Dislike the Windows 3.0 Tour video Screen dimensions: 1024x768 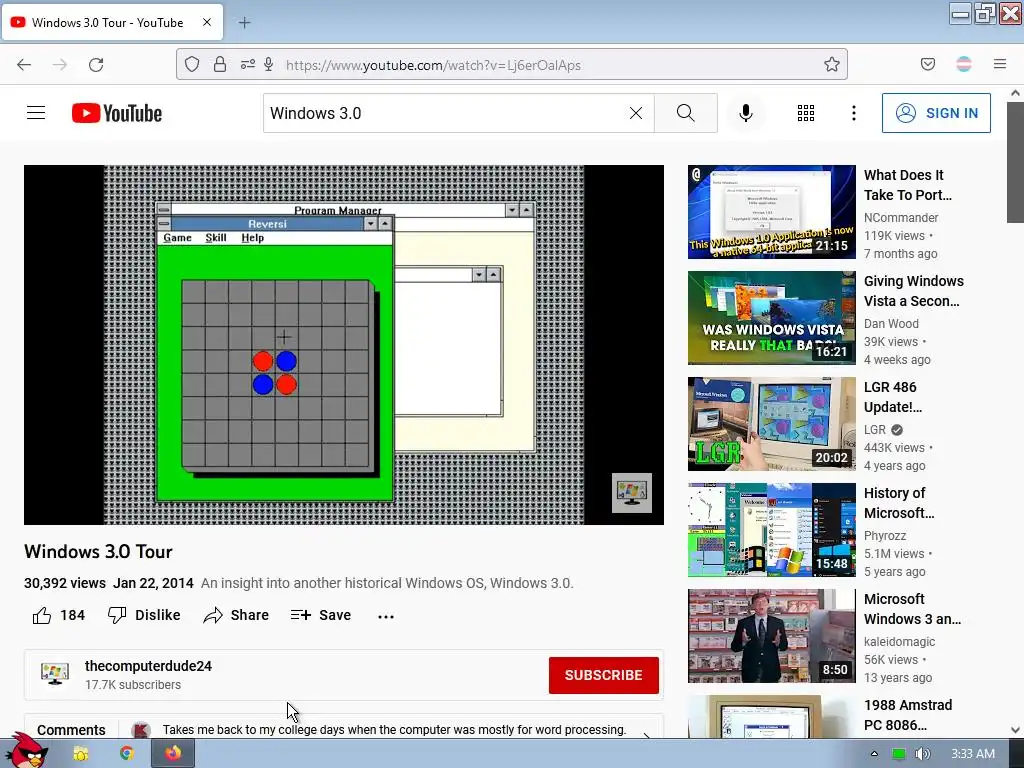[144, 615]
